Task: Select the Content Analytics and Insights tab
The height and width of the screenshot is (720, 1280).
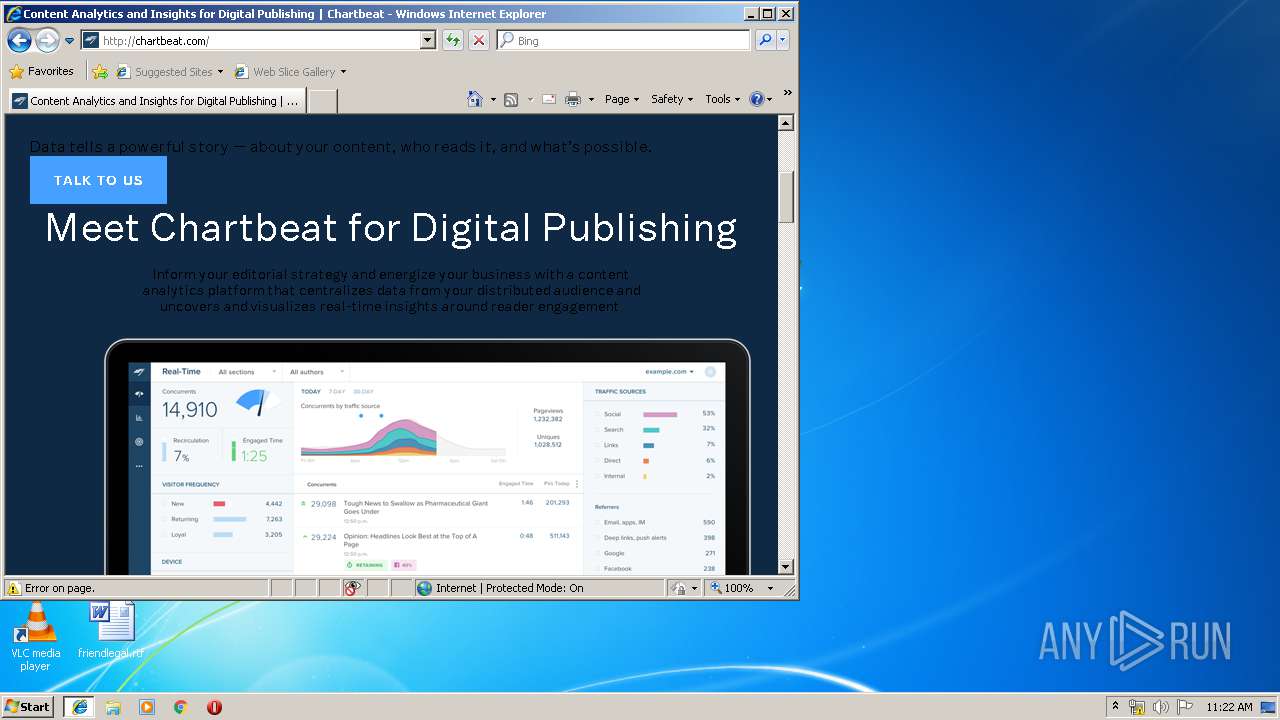Action: click(157, 101)
